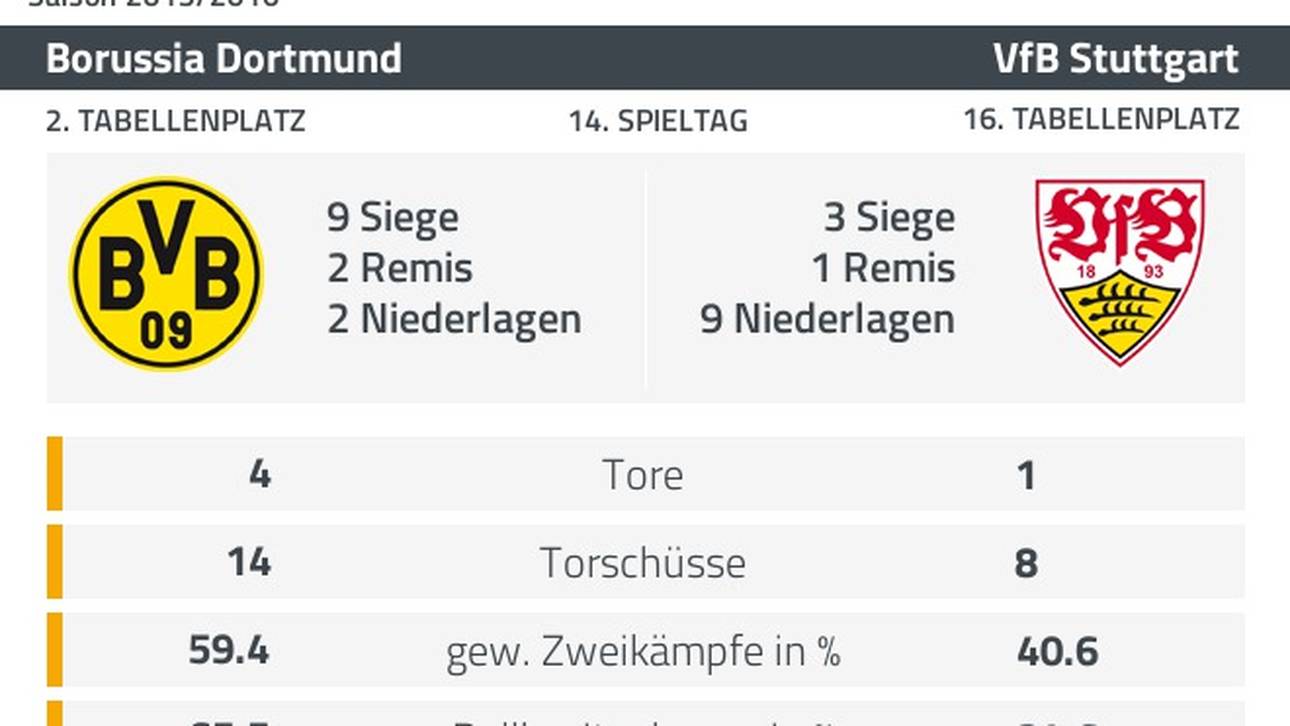Click the orange marker beside the Tore row
Image resolution: width=1290 pixels, height=726 pixels.
pyautogui.click(x=55, y=474)
